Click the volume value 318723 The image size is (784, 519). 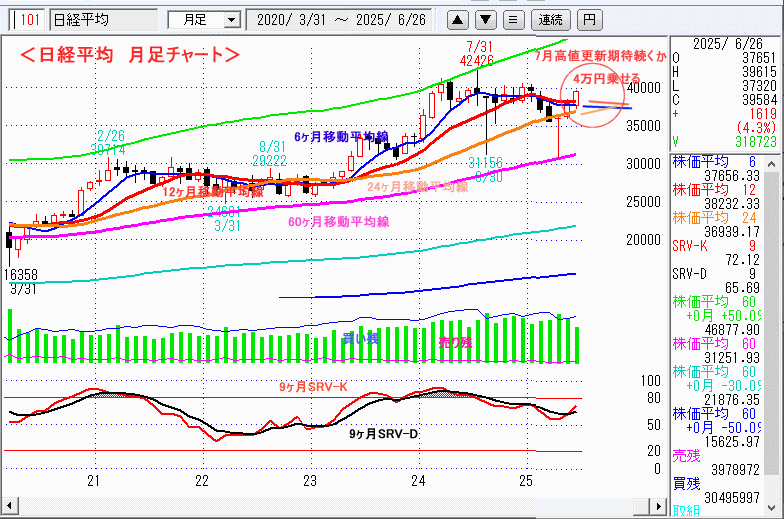[x=756, y=142]
